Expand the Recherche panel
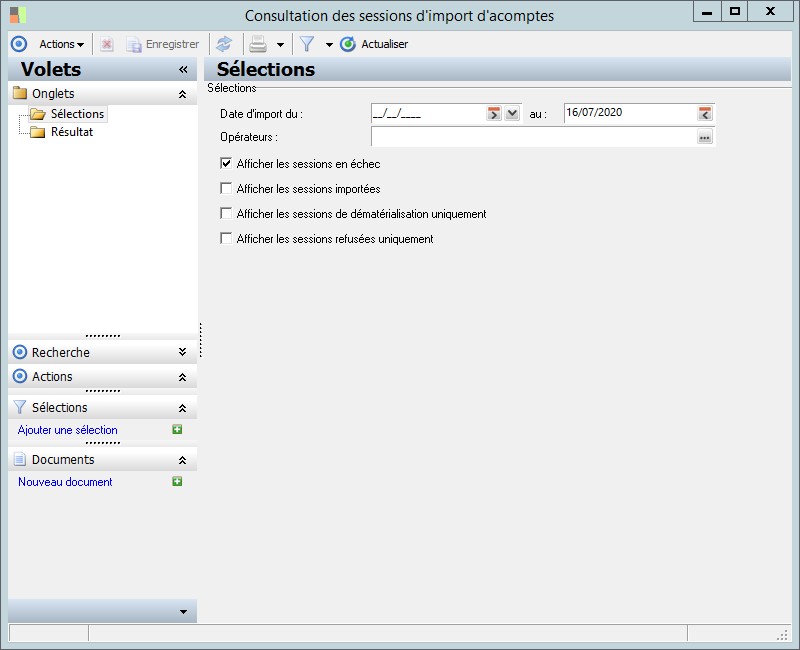800x650 pixels. coord(182,352)
